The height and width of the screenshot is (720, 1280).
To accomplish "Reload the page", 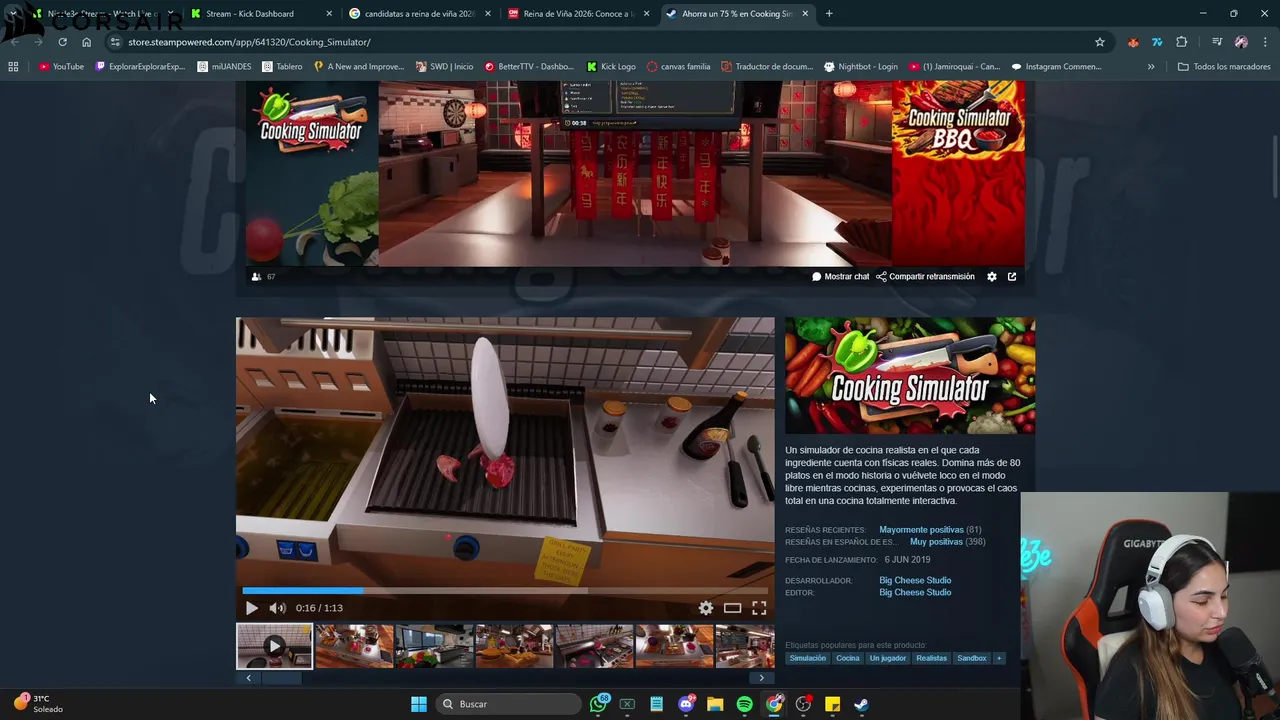I will click(62, 42).
